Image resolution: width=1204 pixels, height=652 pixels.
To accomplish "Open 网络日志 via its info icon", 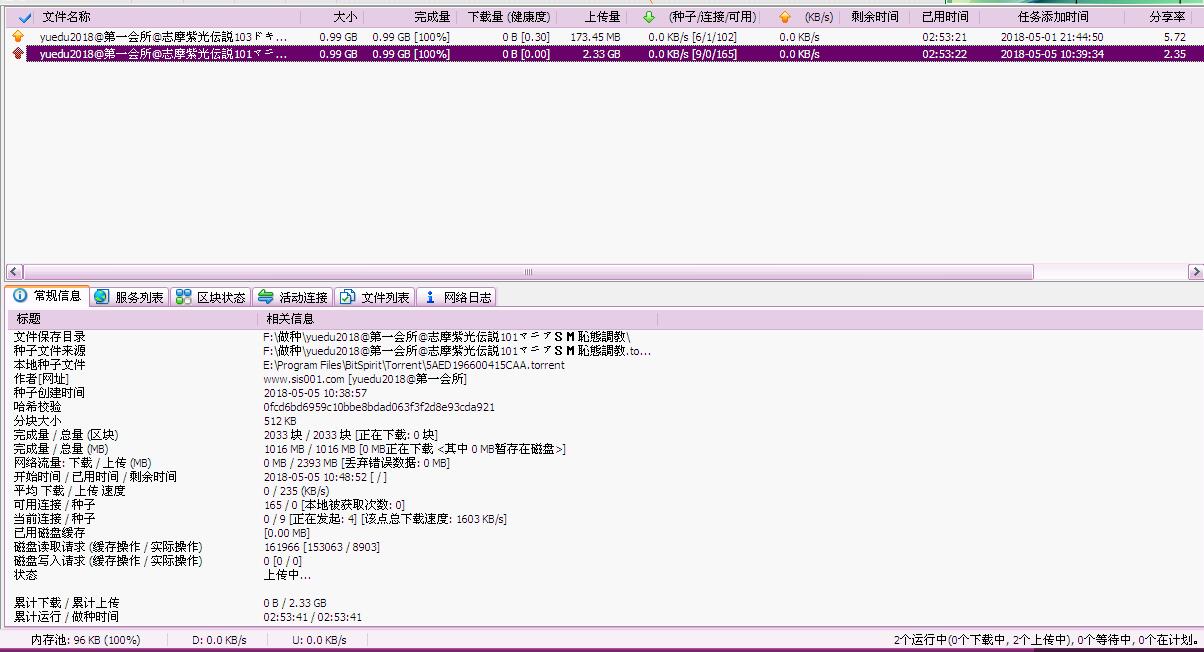I will tap(430, 297).
